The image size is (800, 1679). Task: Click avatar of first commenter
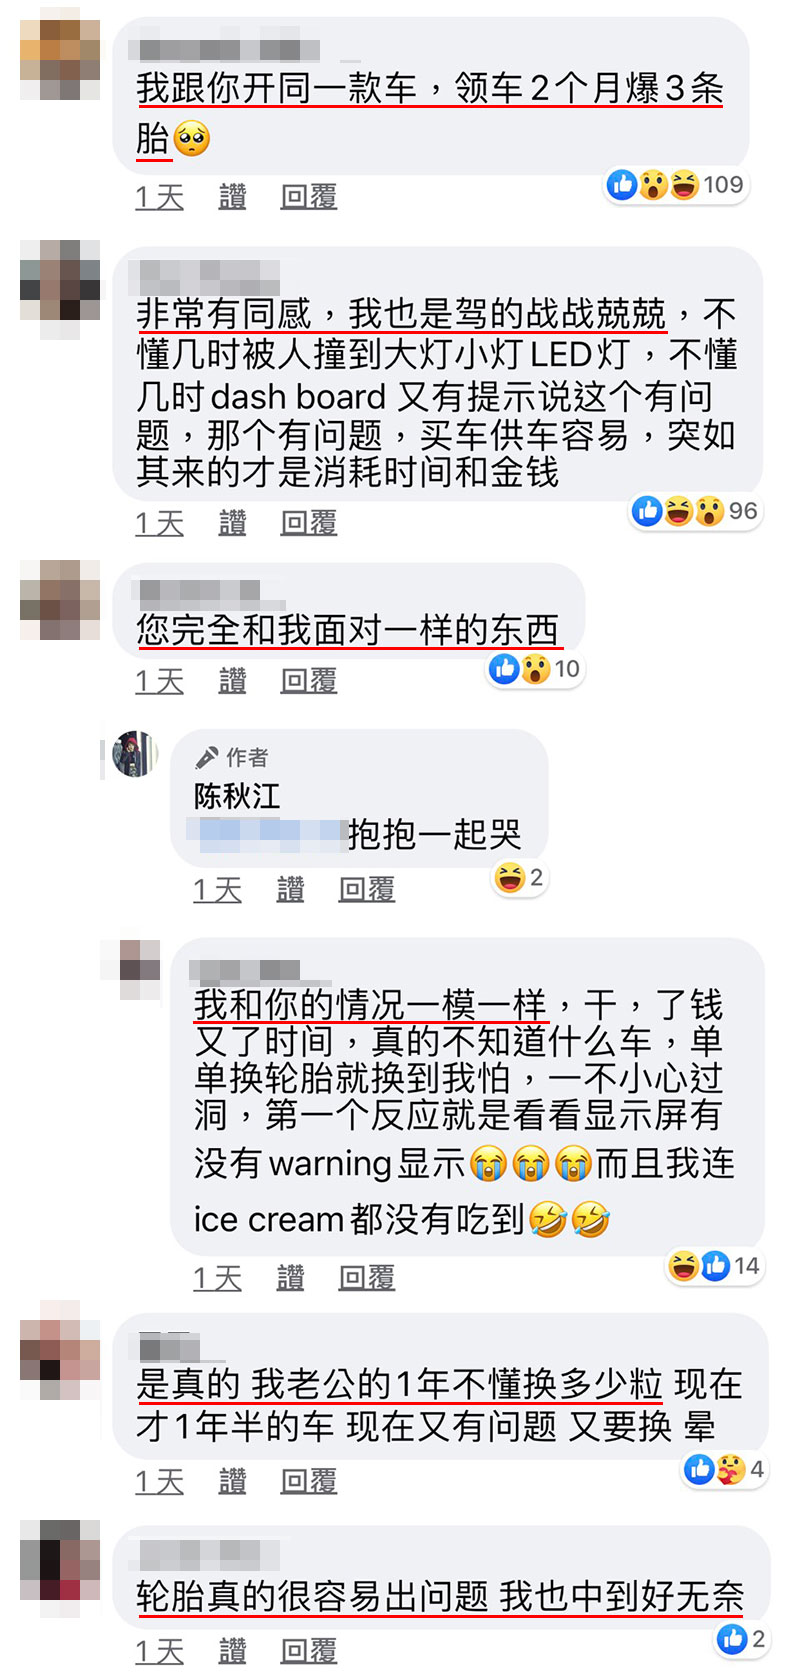60,54
